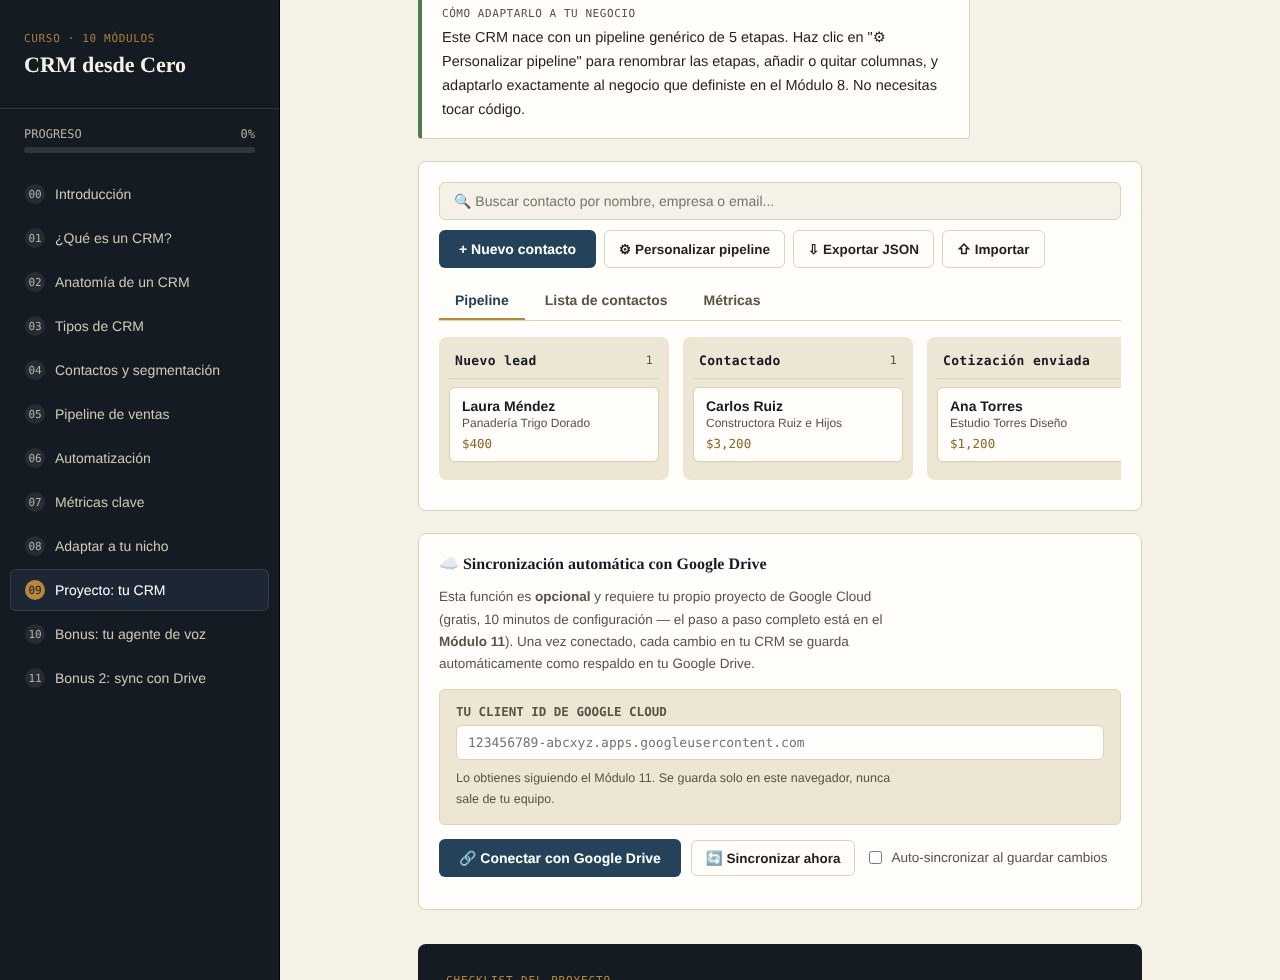Open Personalizar pipeline settings
This screenshot has height=980, width=1280.
point(694,249)
